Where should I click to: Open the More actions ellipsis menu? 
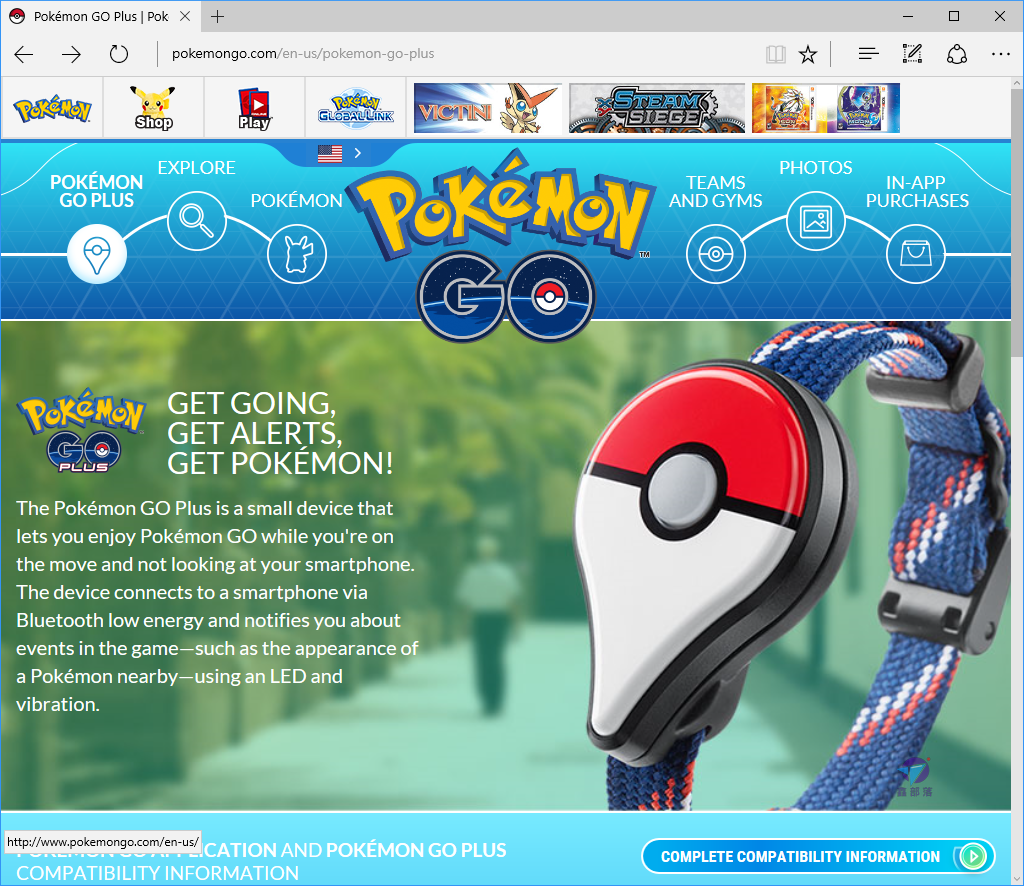pyautogui.click(x=1000, y=54)
